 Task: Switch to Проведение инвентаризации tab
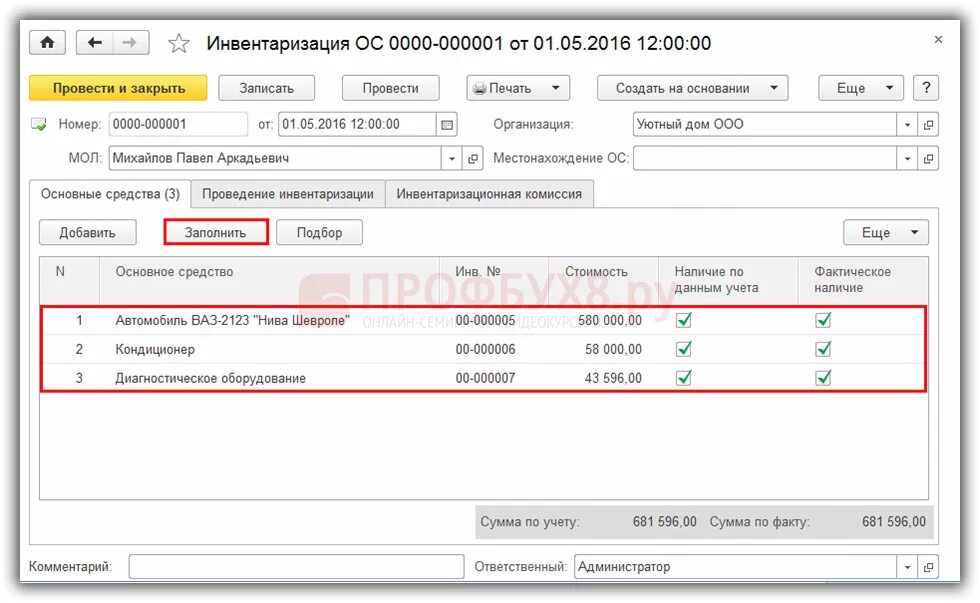click(288, 194)
